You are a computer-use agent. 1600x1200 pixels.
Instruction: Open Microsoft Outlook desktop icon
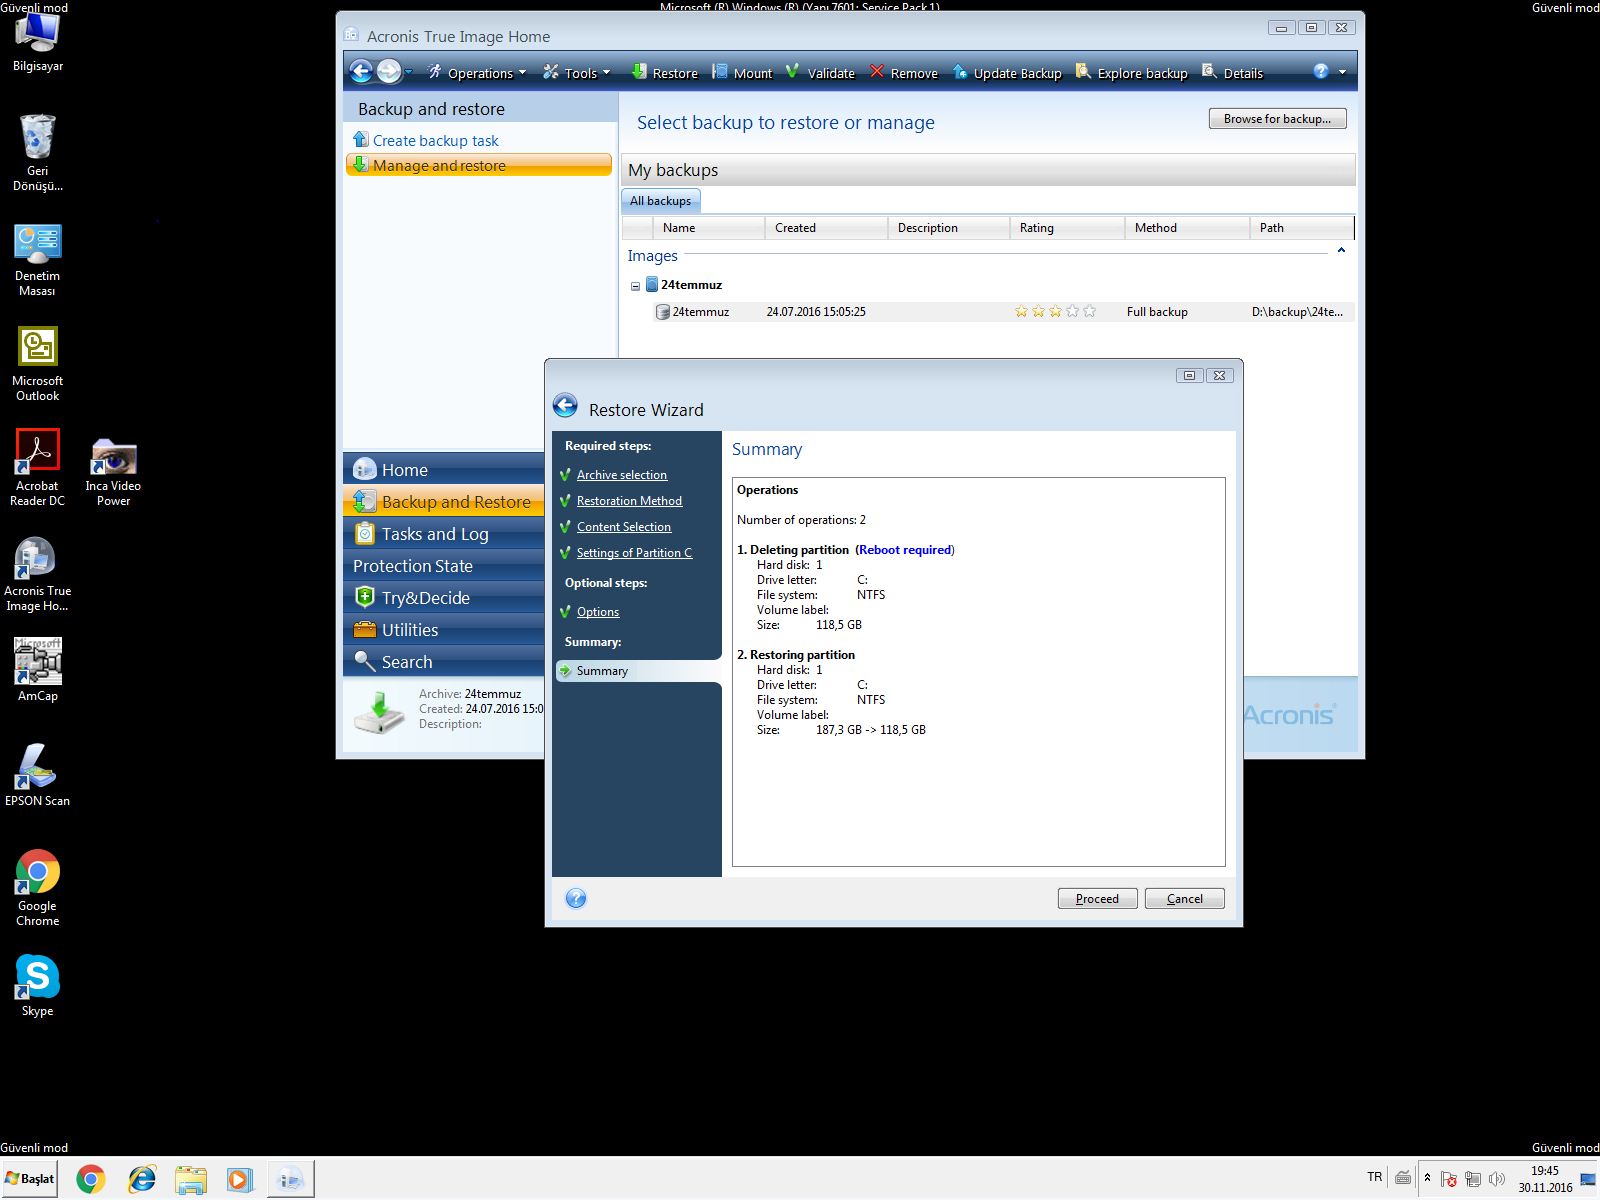click(38, 365)
